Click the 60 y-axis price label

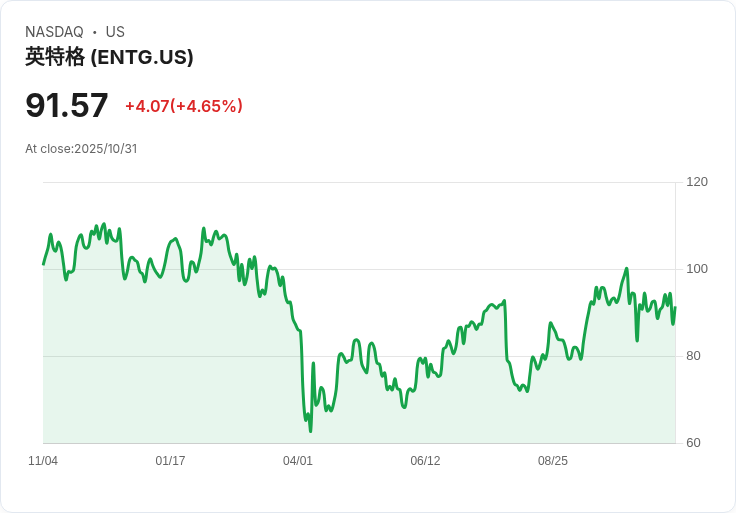pyautogui.click(x=693, y=443)
